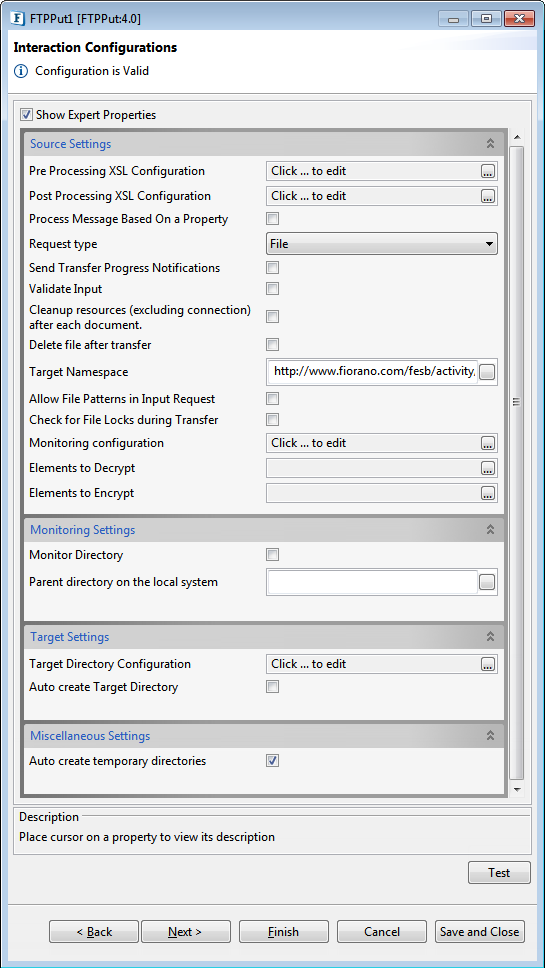Collapse the Source Settings section
Screen dimensions: 545x968
(x=490, y=144)
